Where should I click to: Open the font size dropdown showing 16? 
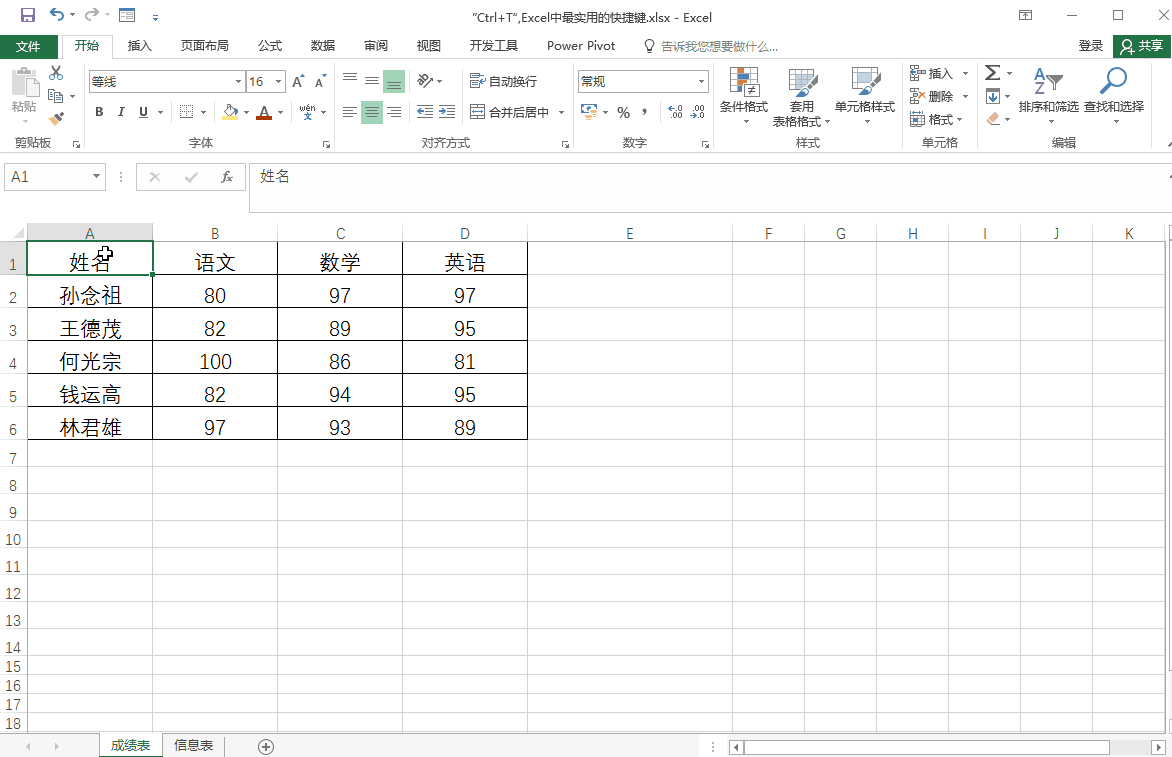[x=278, y=81]
